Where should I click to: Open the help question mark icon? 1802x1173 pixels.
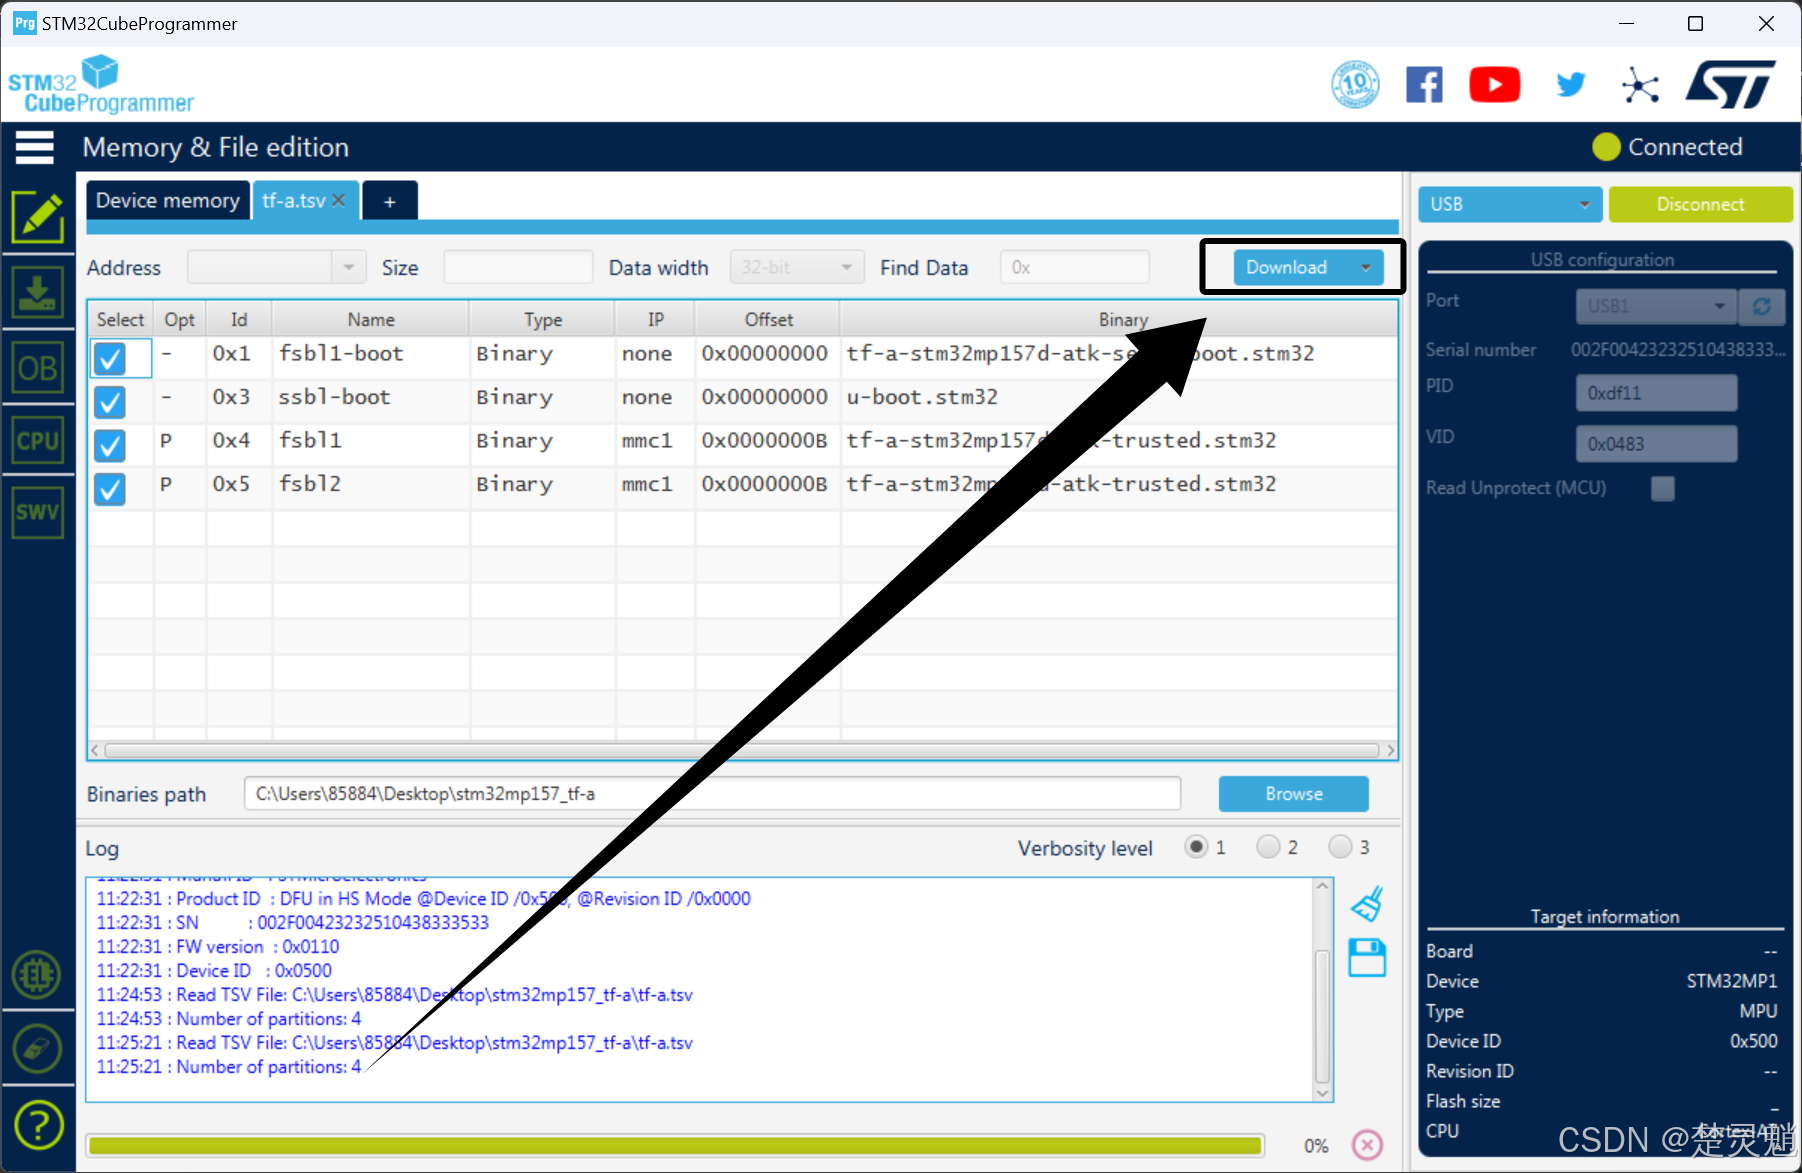click(x=39, y=1125)
